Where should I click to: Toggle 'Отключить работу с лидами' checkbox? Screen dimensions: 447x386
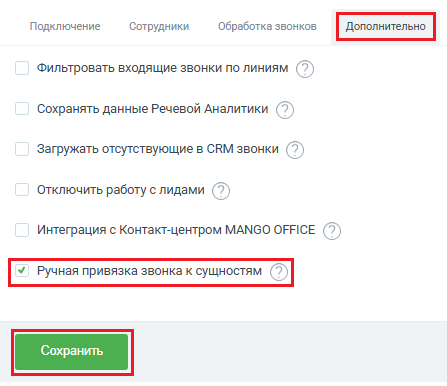point(22,190)
